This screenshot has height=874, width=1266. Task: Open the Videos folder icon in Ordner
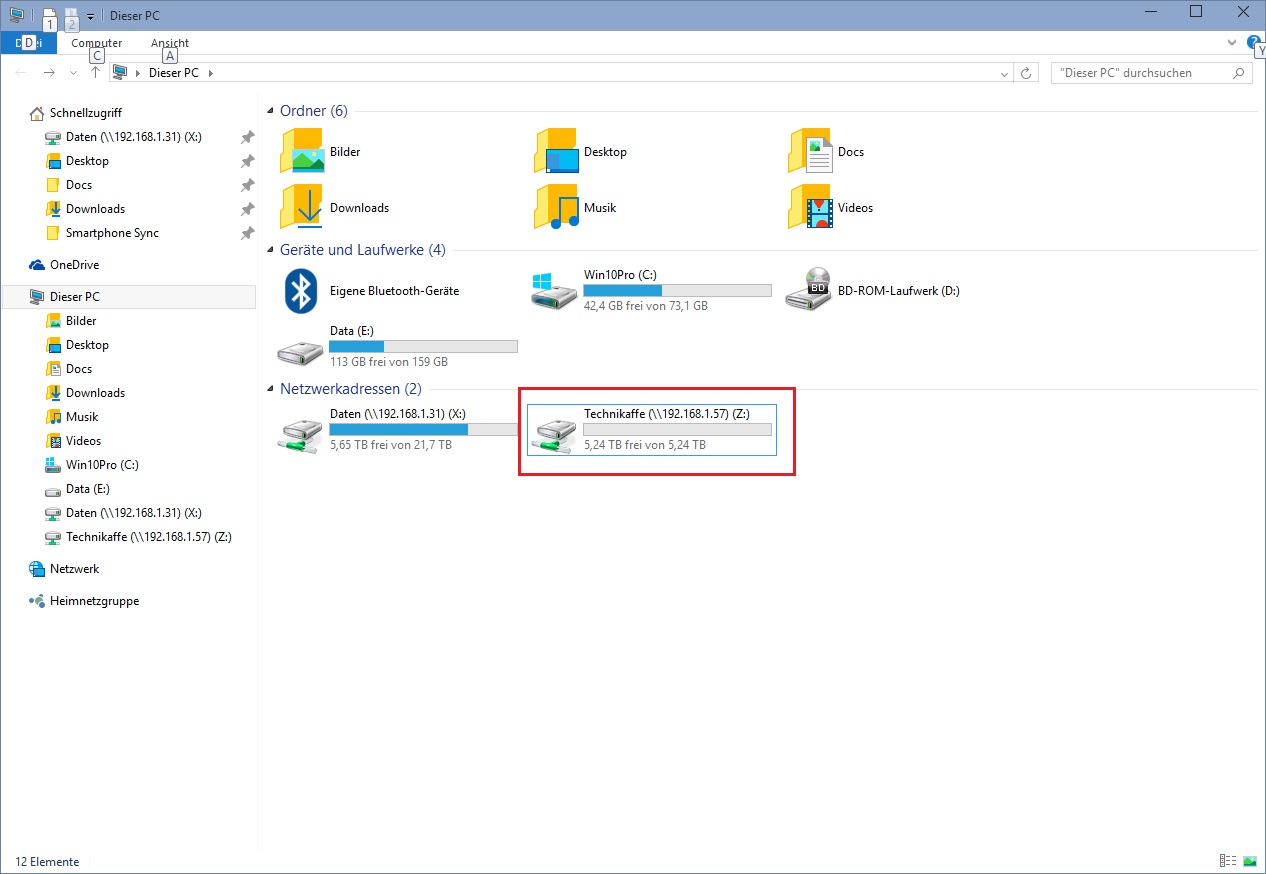pyautogui.click(x=810, y=208)
